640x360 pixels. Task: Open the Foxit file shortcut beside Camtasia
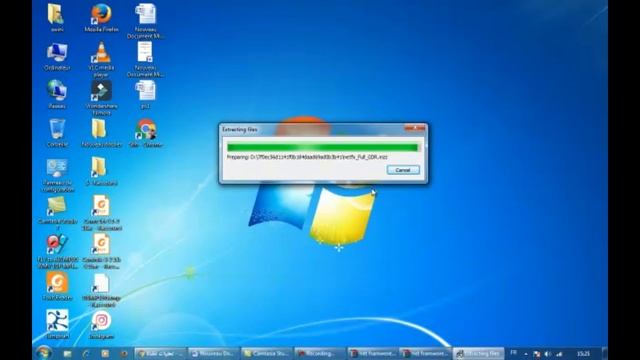pos(101,213)
